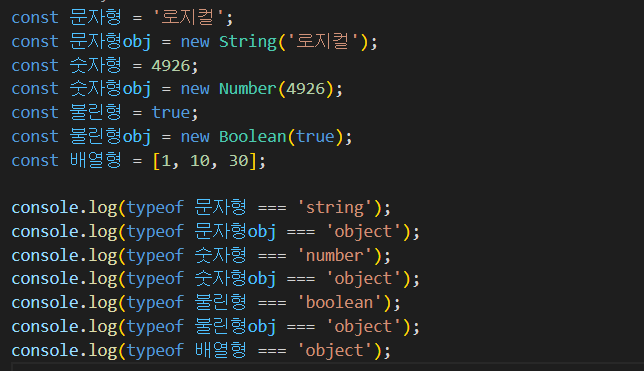Click the 숫자형obj variable in its const declaration

pos(110,89)
